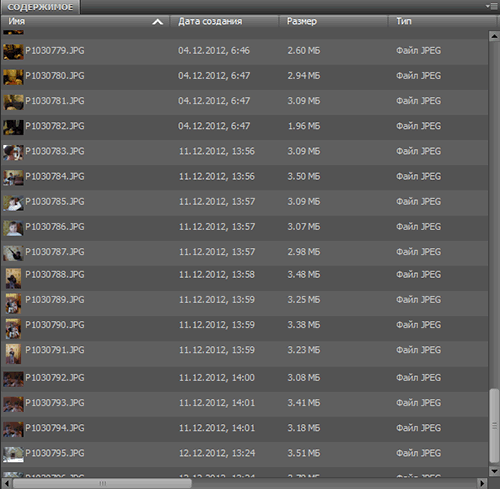This screenshot has height=489, width=500.
Task: Select file named P1030781.JPG
Action: (55, 101)
